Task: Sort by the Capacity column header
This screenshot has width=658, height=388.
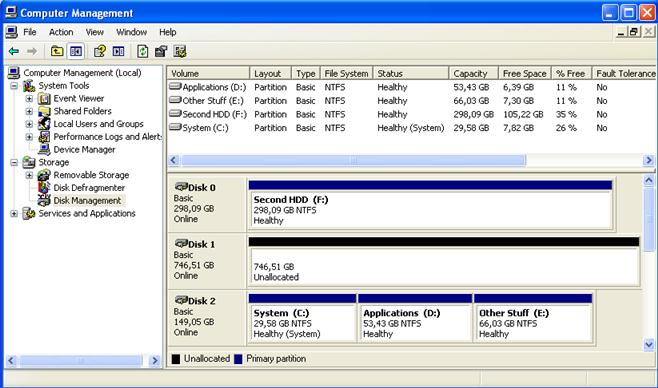Action: [473, 73]
